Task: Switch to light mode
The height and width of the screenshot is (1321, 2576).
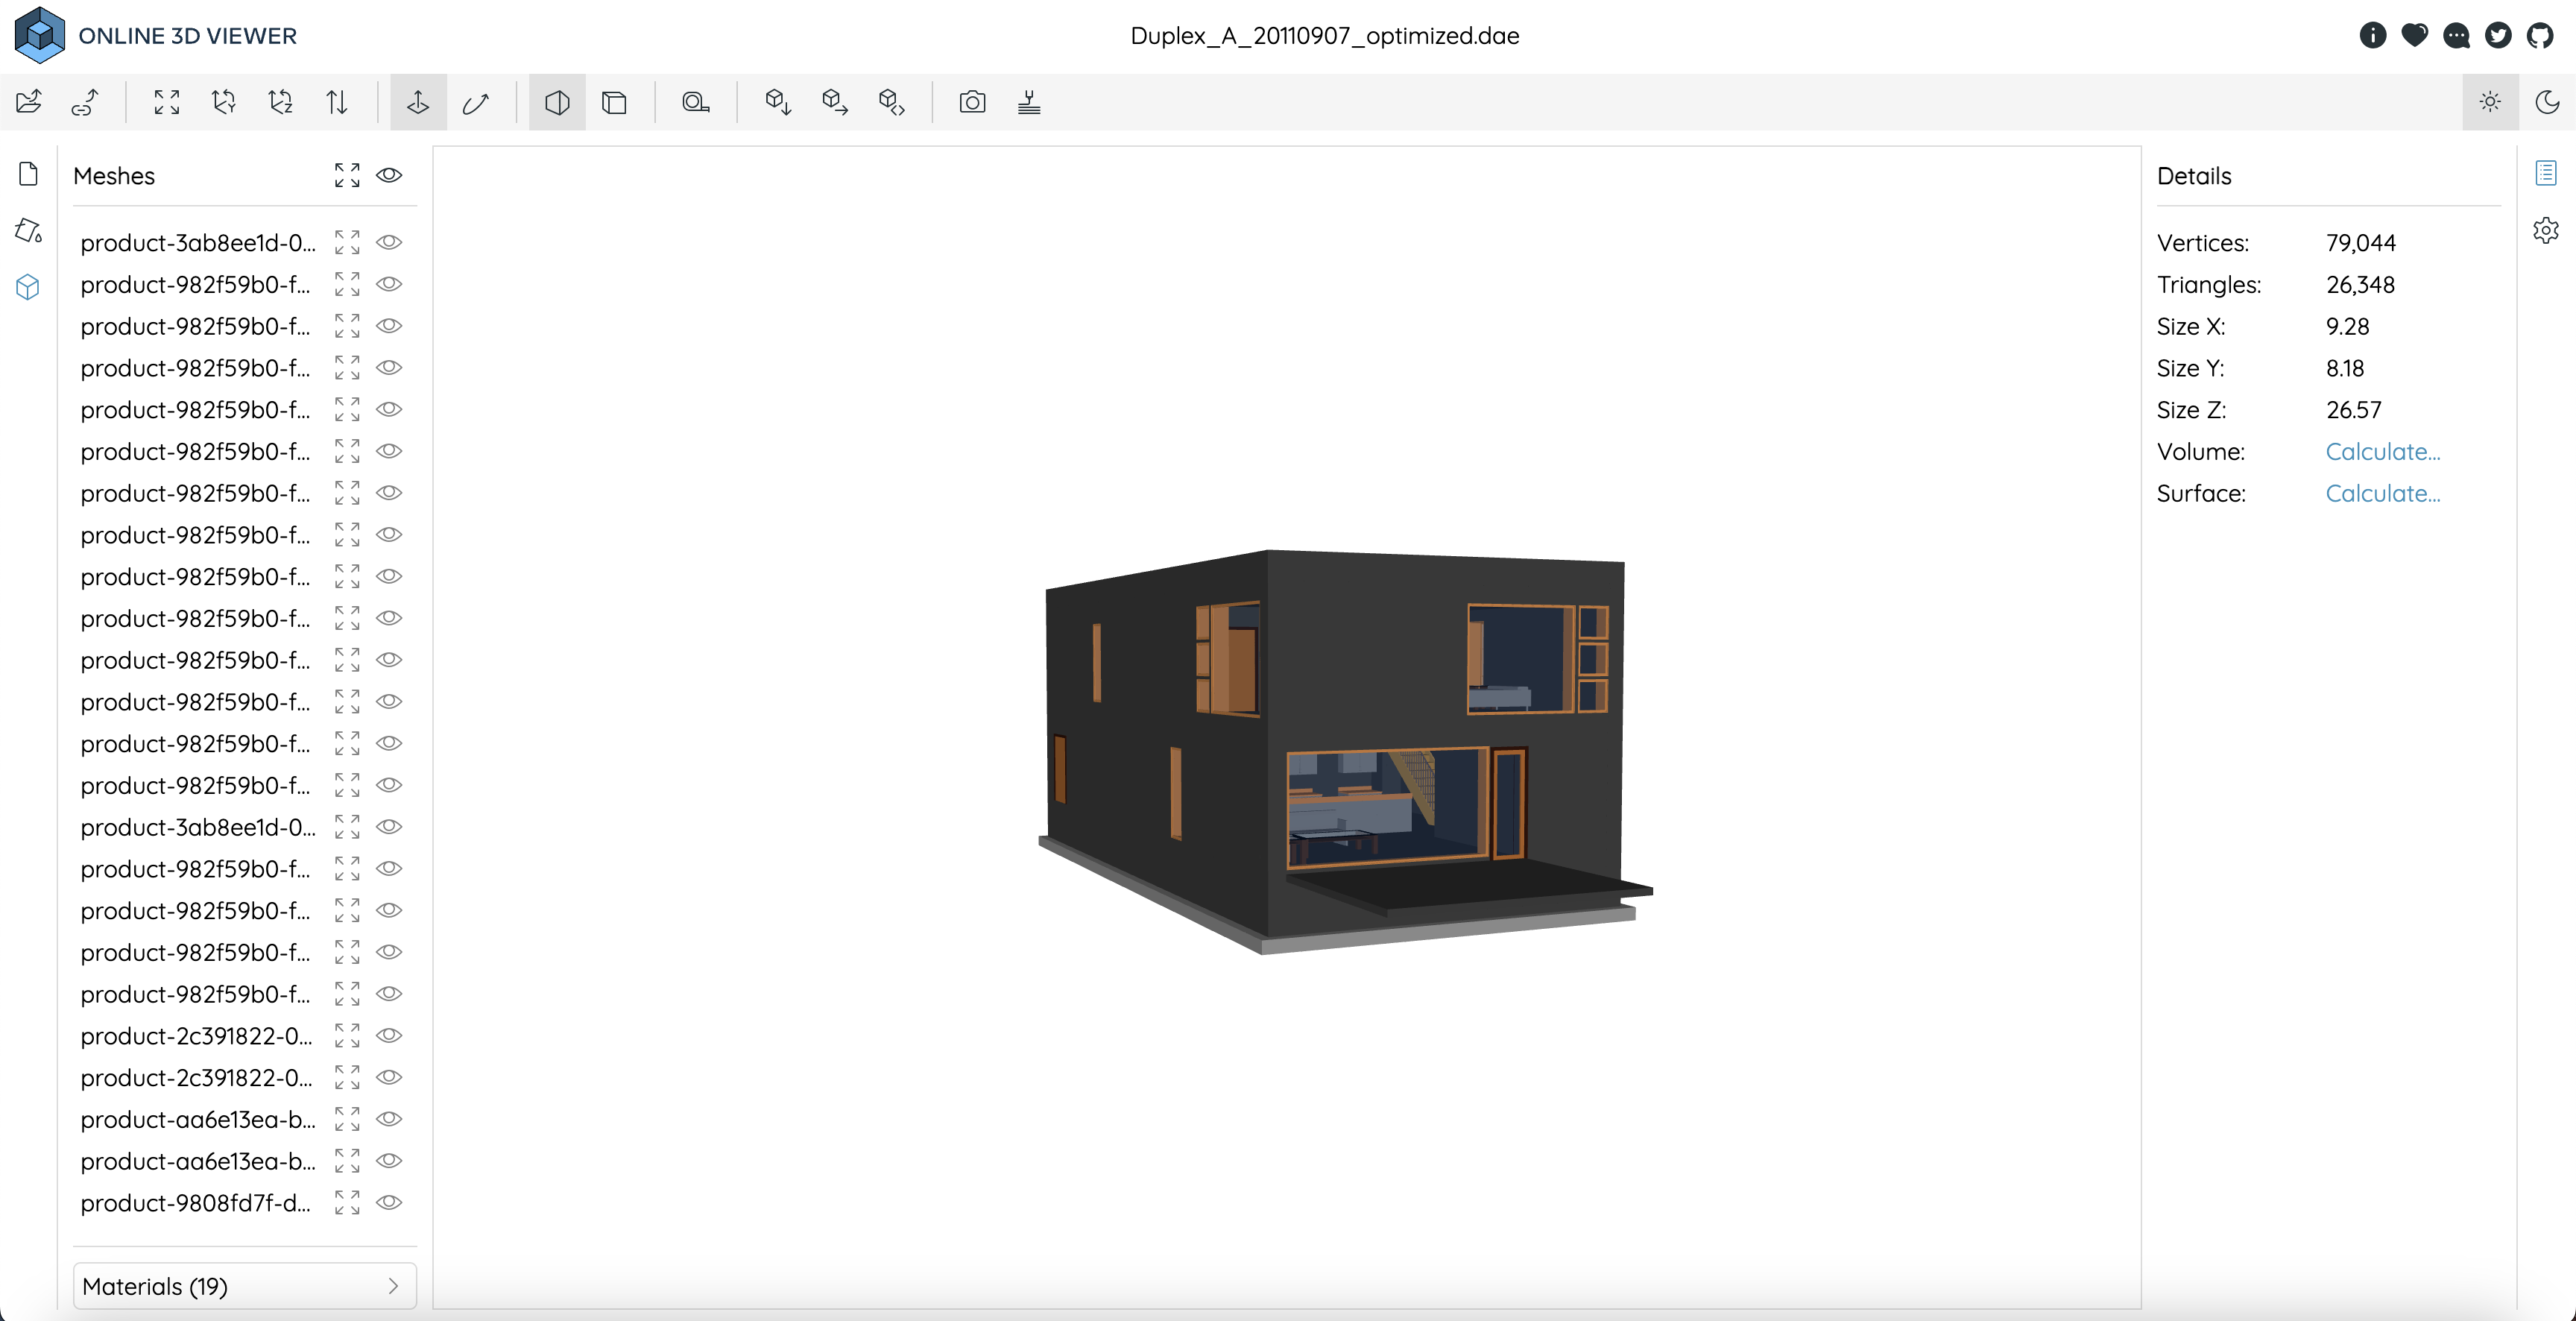Action: [2490, 102]
